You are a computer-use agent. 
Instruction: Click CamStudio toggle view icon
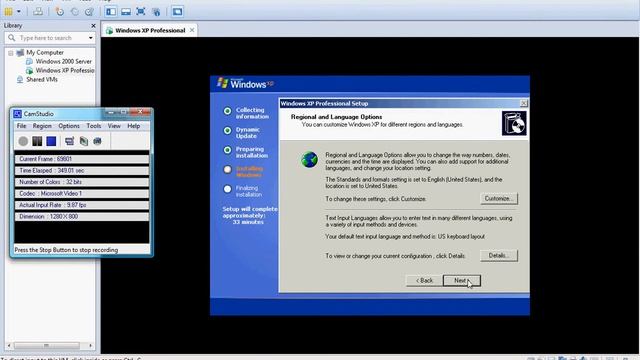[x=69, y=141]
